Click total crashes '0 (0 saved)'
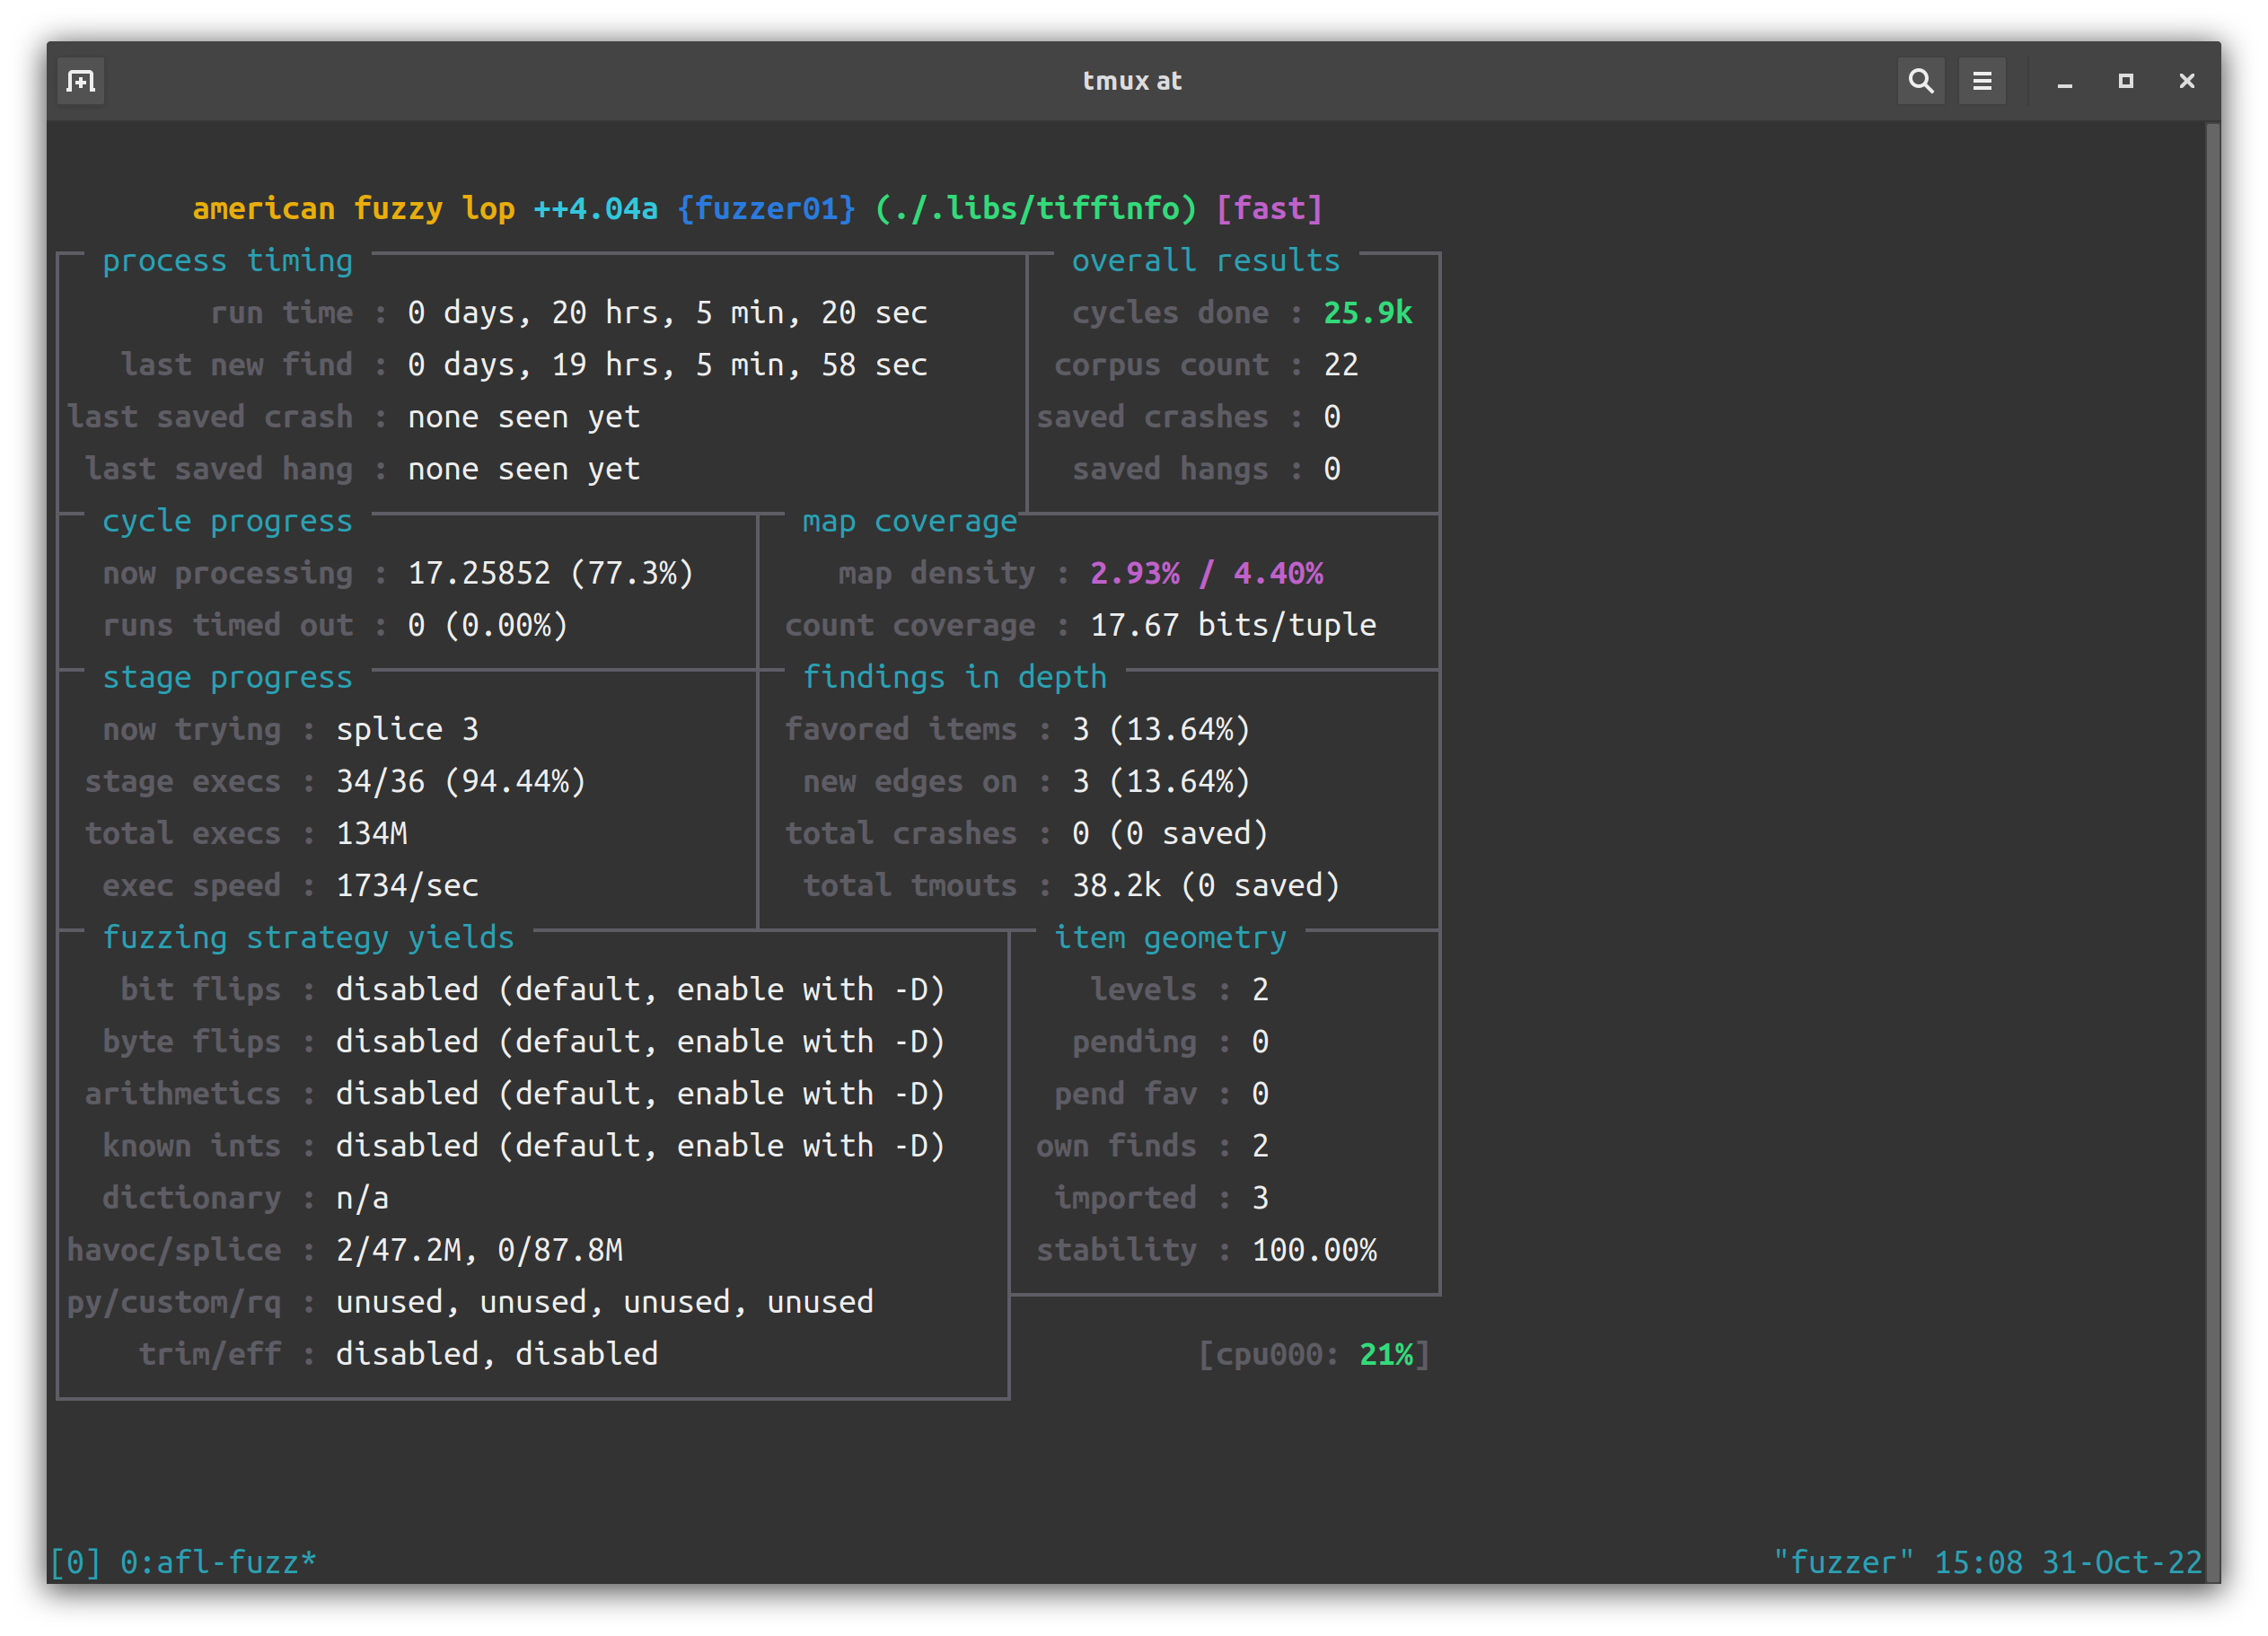2268x1636 pixels. (1169, 833)
